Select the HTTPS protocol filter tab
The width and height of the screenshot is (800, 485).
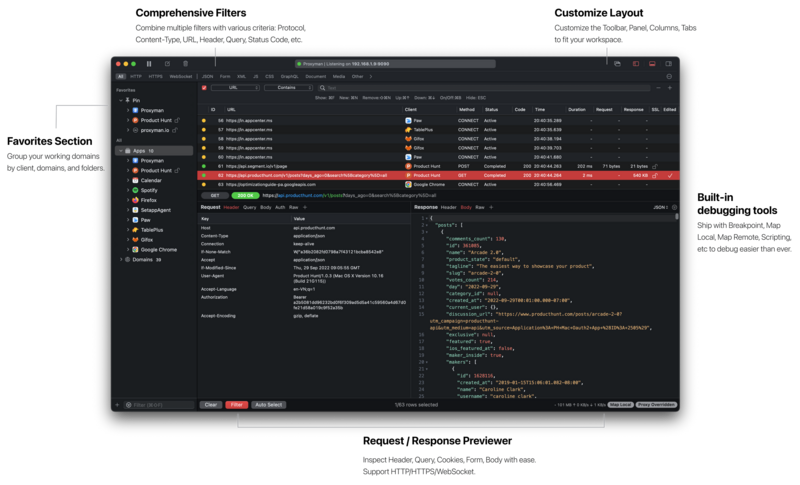click(156, 76)
